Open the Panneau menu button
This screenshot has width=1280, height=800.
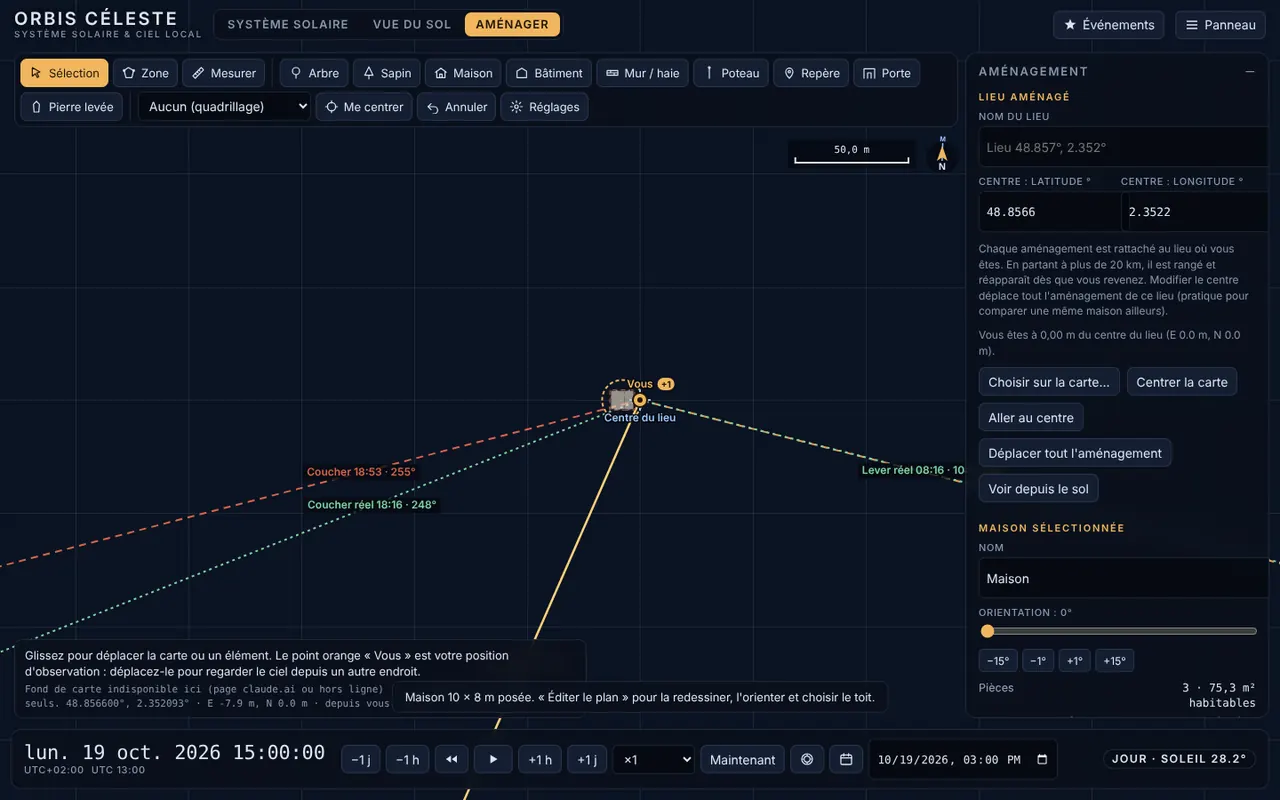(x=1221, y=25)
